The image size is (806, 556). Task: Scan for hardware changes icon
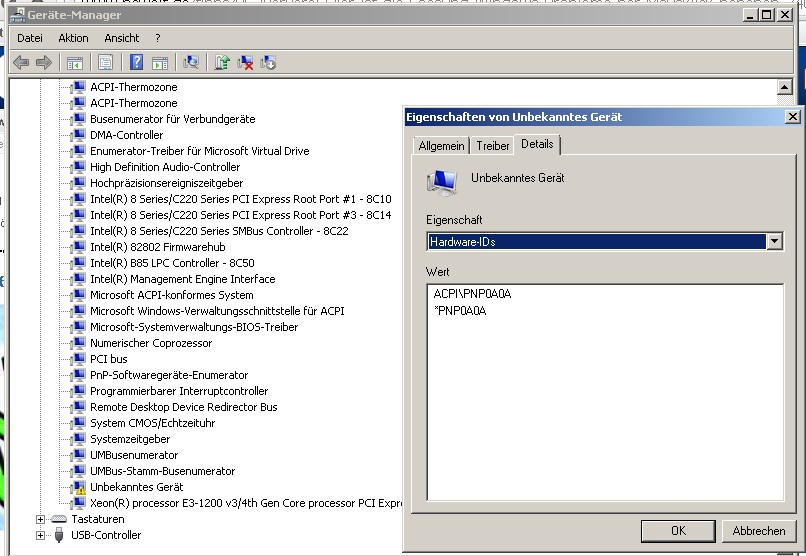[x=191, y=63]
